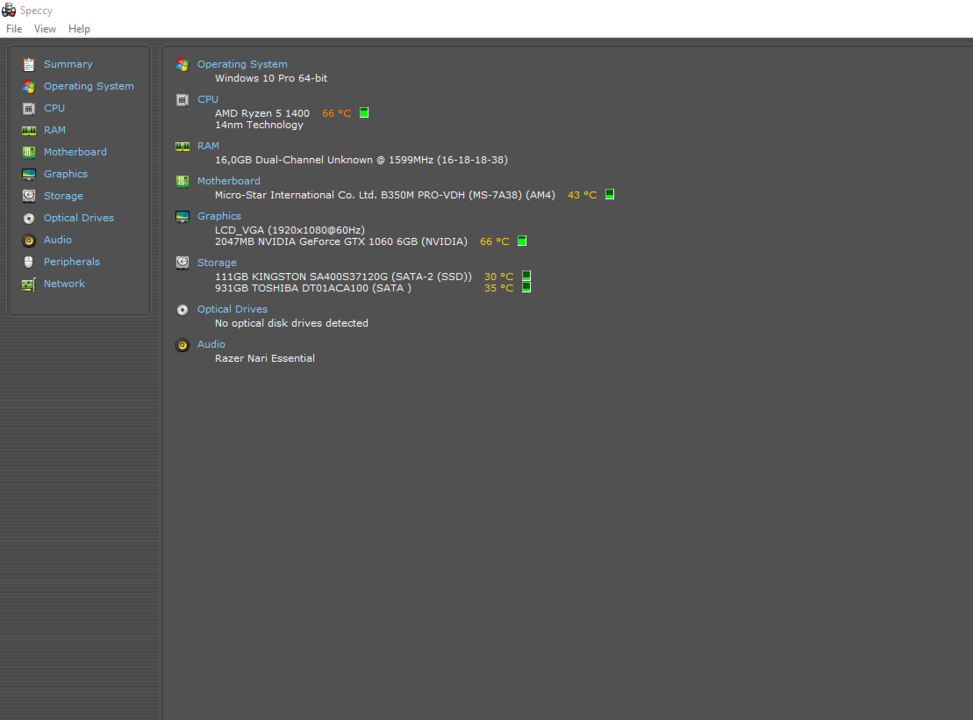The width and height of the screenshot is (973, 720).
Task: Click the Windows flag icon in summary pane
Action: pyautogui.click(x=182, y=65)
